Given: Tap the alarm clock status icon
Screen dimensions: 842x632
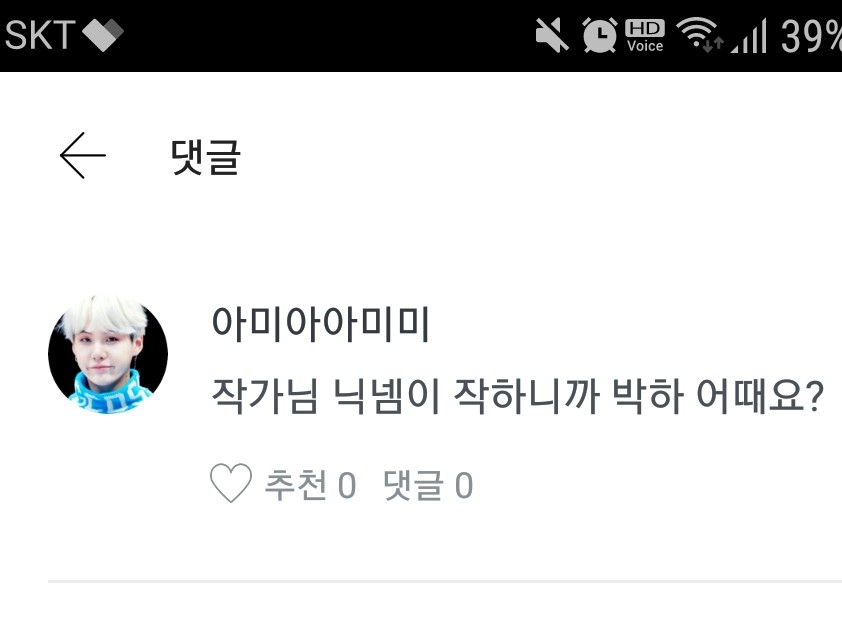Looking at the screenshot, I should (x=600, y=35).
